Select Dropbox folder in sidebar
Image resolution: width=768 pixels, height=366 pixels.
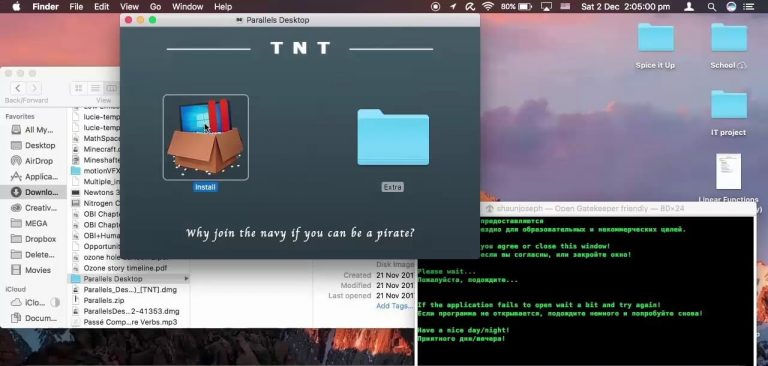point(33,239)
